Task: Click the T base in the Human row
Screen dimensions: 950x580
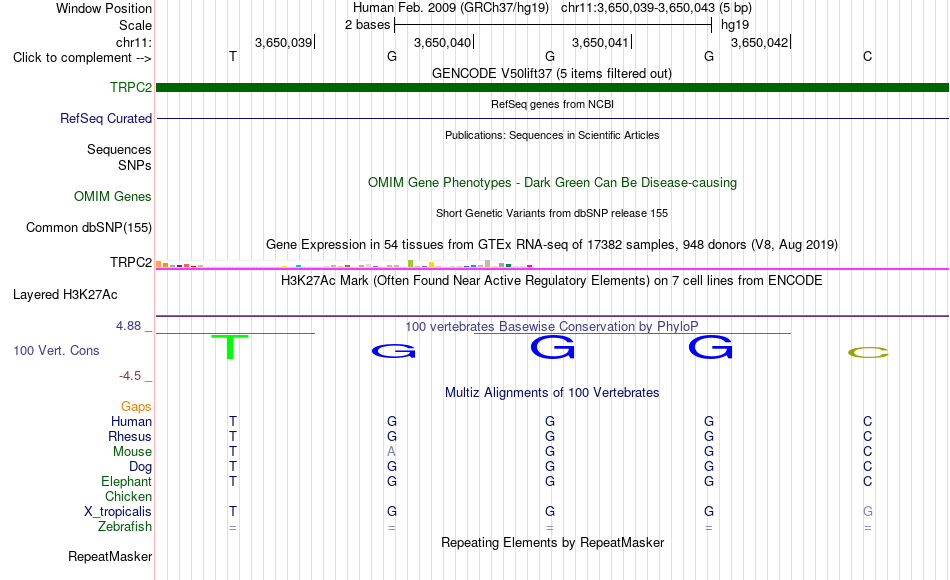Action: click(233, 421)
